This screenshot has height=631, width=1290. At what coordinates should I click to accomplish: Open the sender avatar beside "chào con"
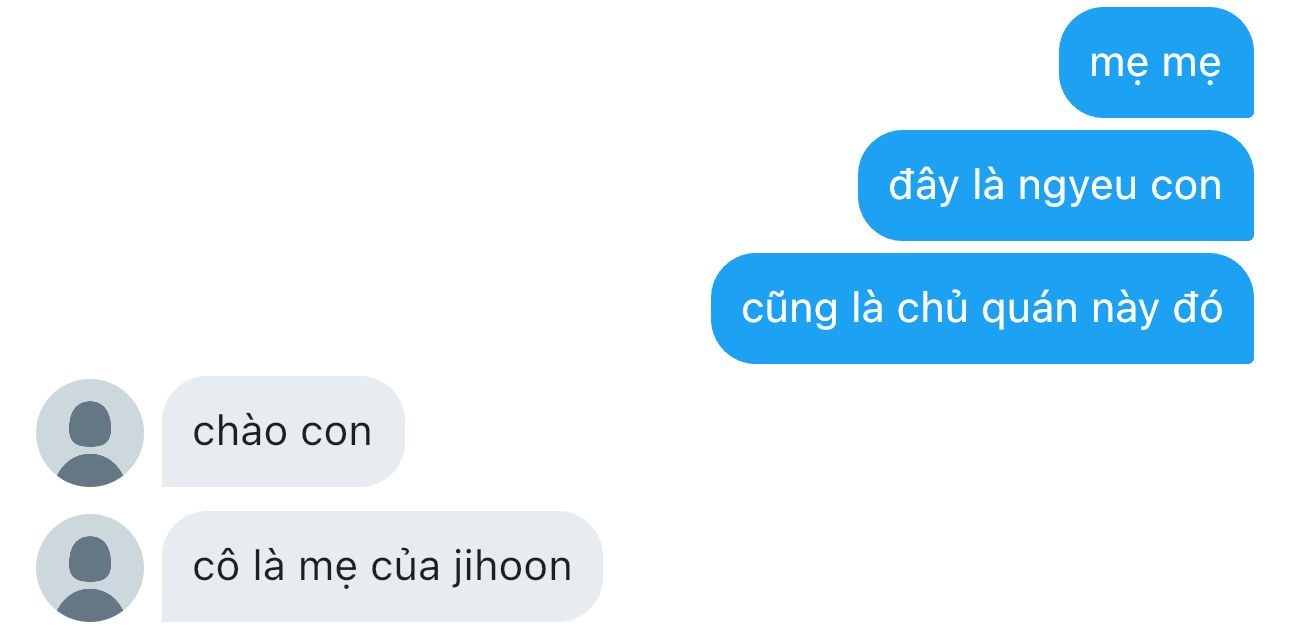(90, 433)
